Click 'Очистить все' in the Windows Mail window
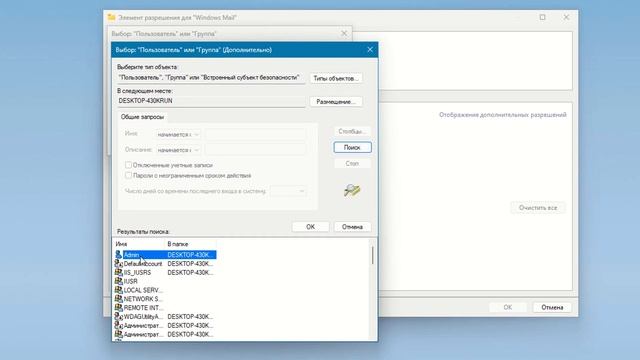This screenshot has height=360, width=640. (538, 208)
